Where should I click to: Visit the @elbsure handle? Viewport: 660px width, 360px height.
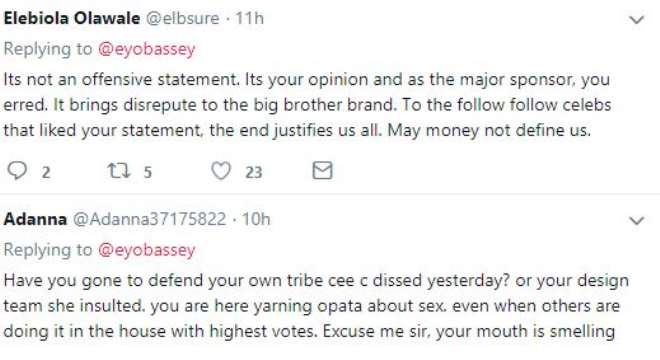coord(182,19)
